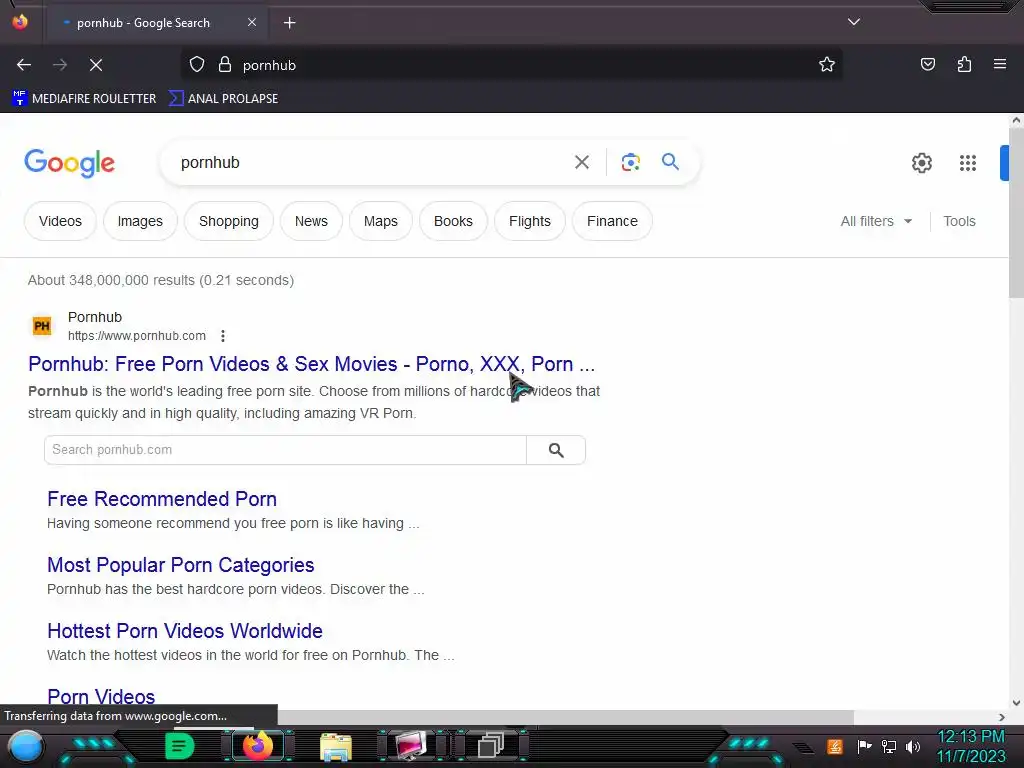1024x768 pixels.
Task: Click the stacked windows taskbar icon
Action: pyautogui.click(x=490, y=745)
